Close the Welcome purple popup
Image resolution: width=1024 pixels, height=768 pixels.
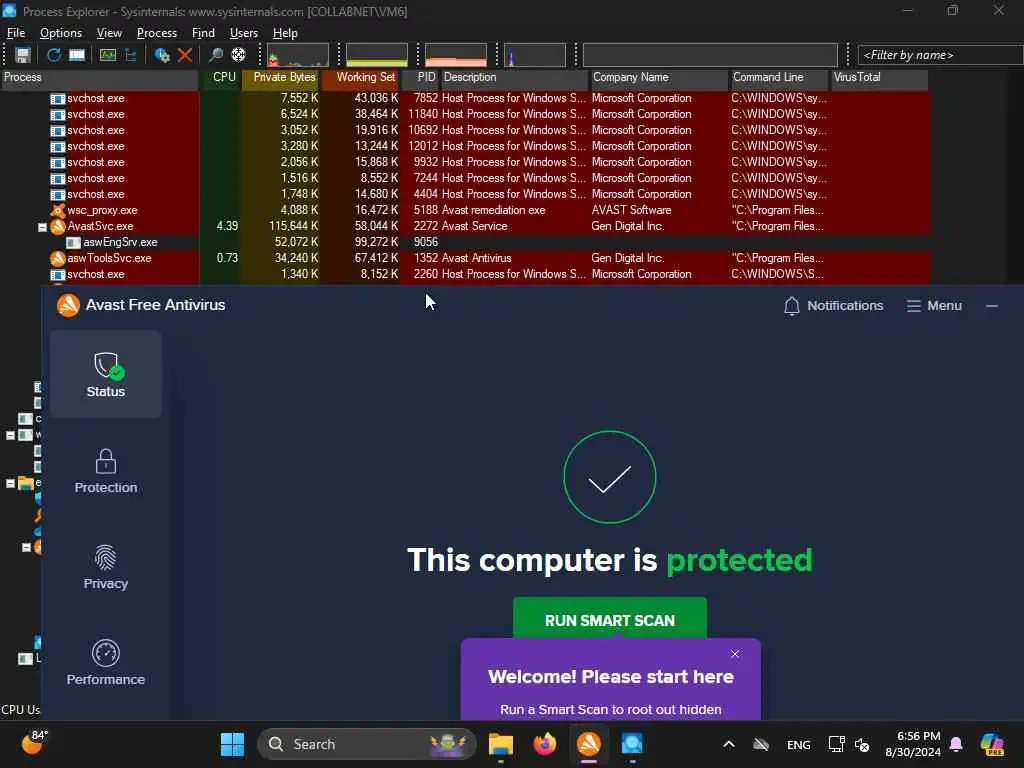[735, 654]
